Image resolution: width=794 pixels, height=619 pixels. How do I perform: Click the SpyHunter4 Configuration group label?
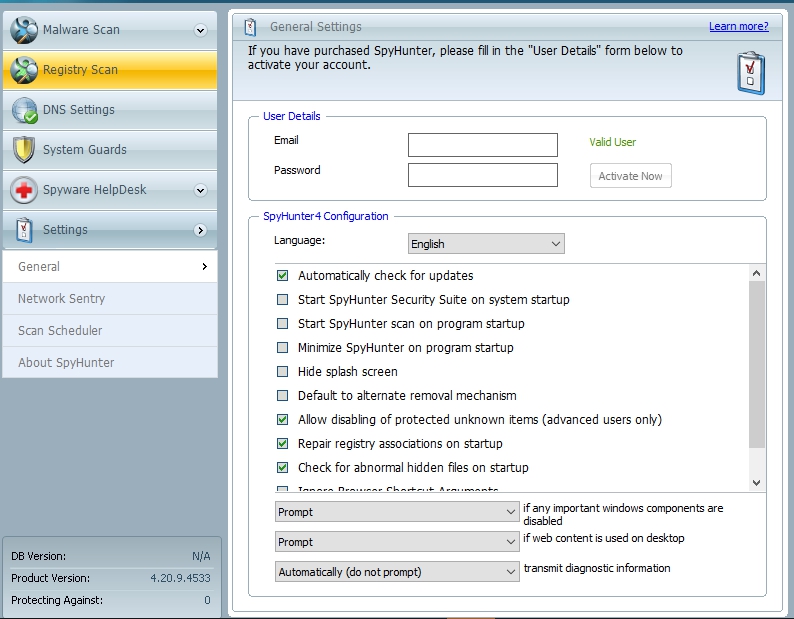coord(326,216)
